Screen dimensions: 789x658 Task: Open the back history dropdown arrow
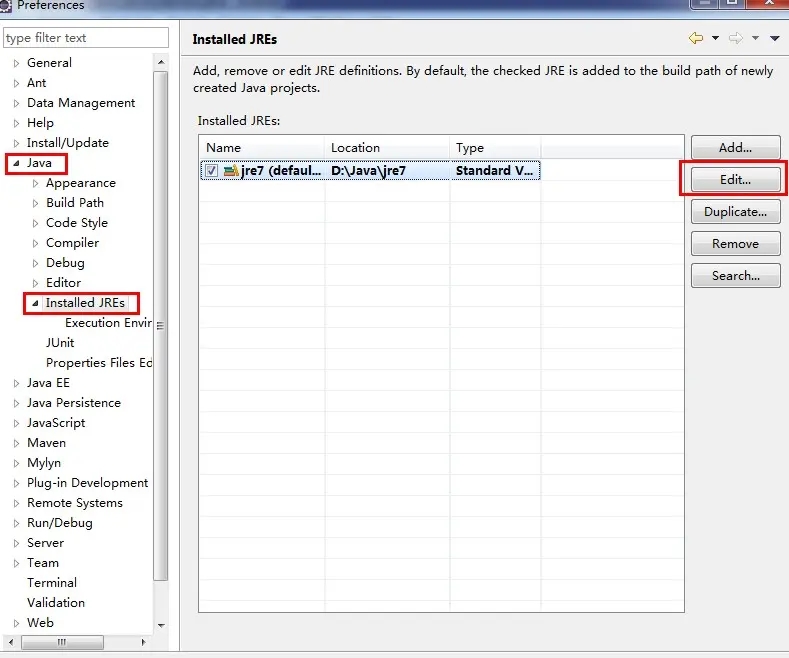pos(714,39)
